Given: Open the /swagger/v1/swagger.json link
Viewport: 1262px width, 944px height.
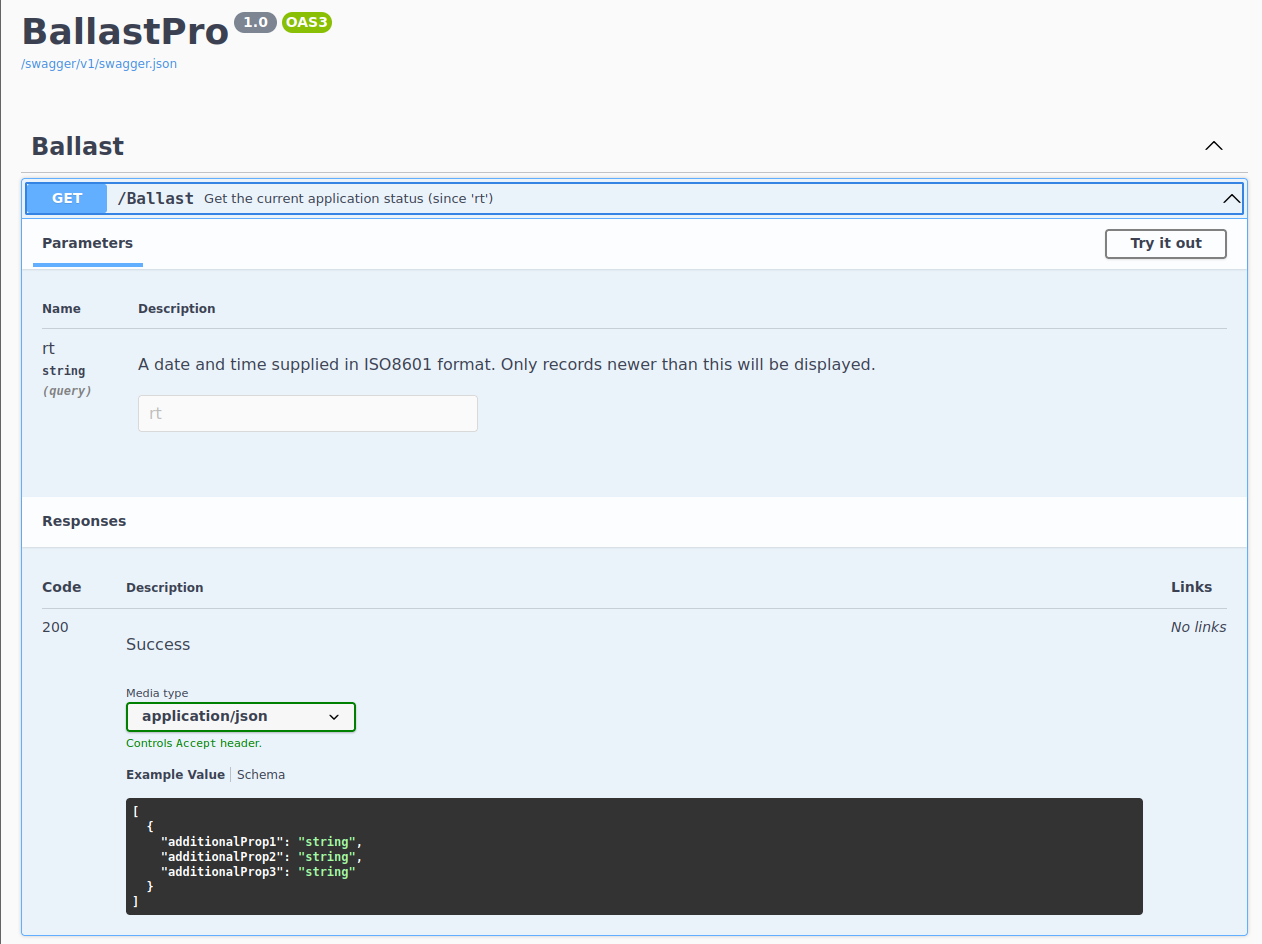Looking at the screenshot, I should [99, 64].
